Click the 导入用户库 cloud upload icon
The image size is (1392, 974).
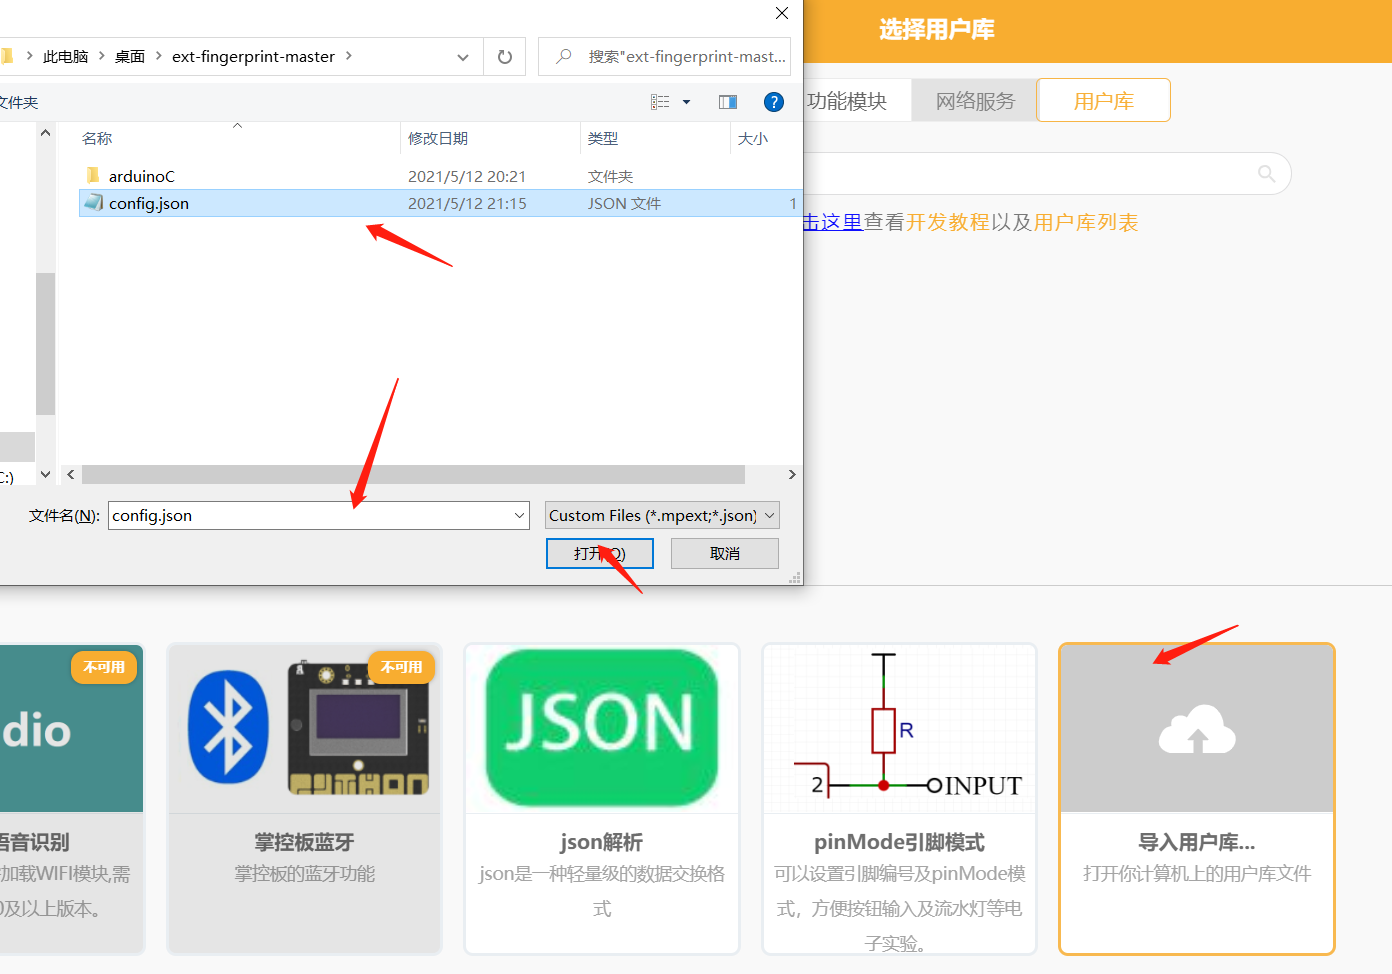1196,728
